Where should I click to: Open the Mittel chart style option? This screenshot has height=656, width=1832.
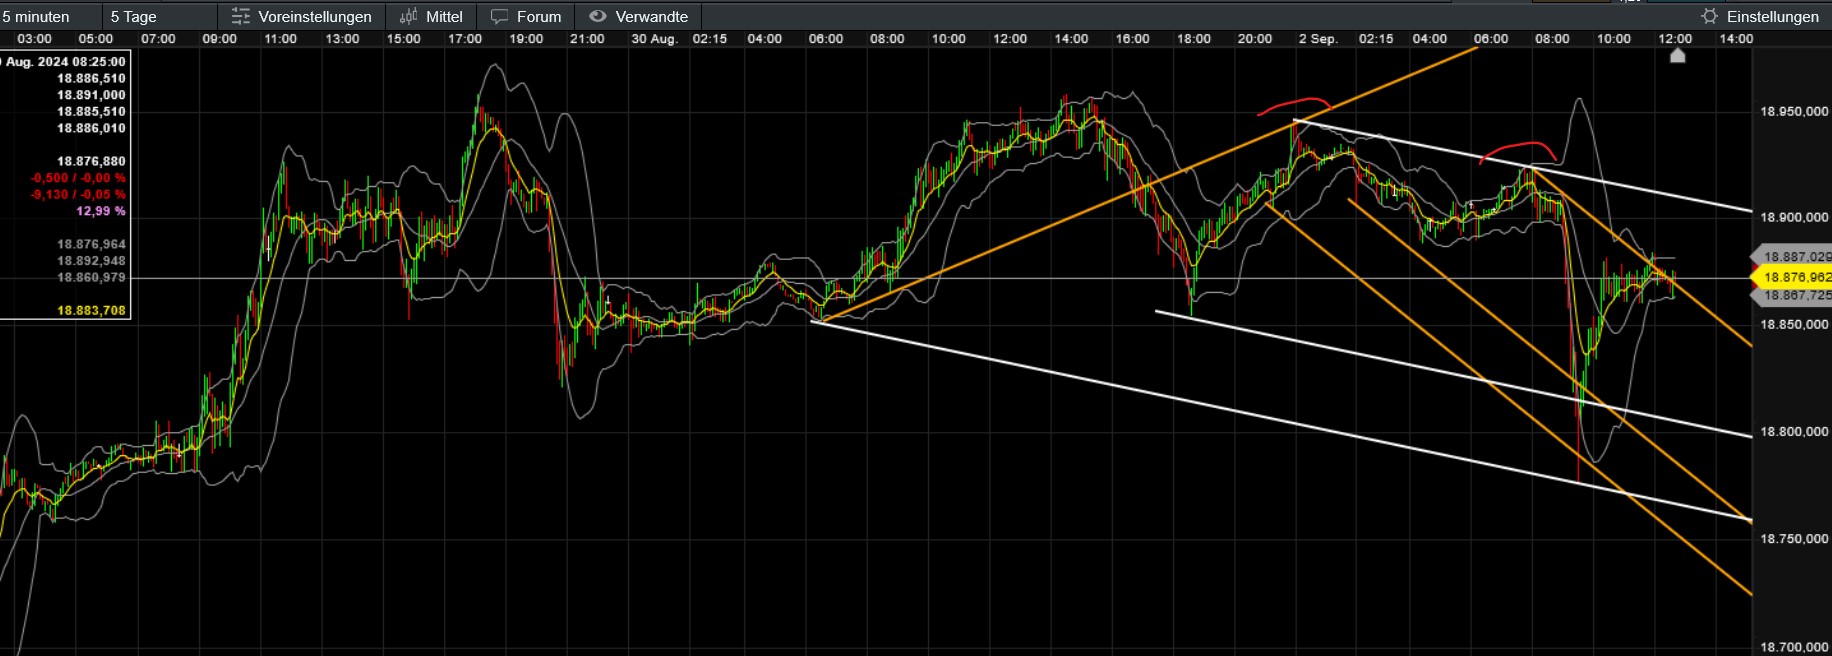pos(444,17)
